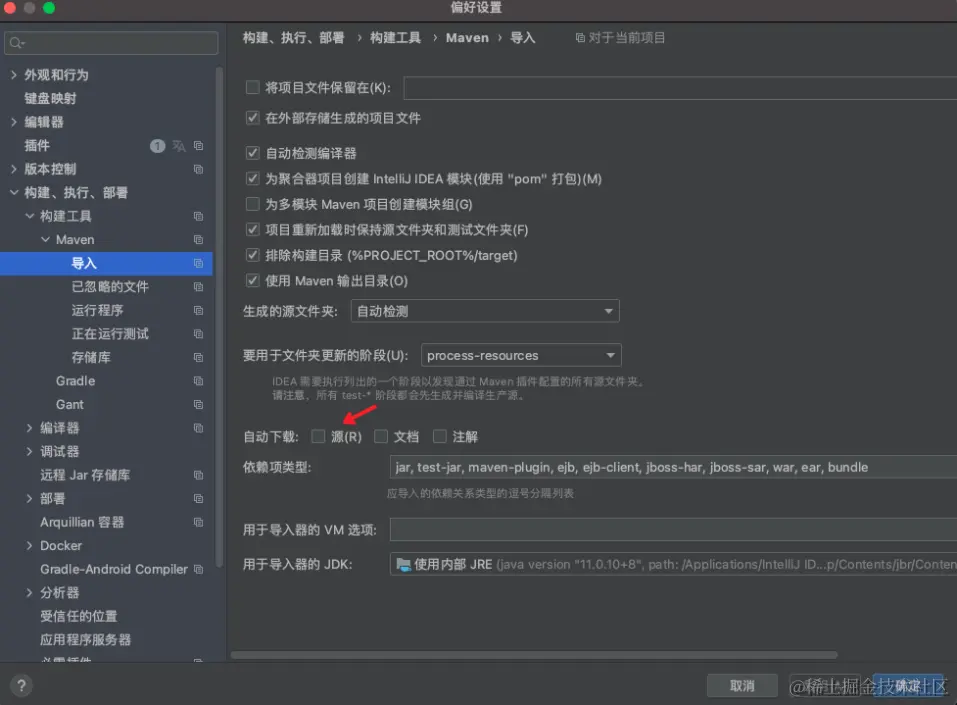
Task: Expand 外观和行为 section
Action: point(13,75)
